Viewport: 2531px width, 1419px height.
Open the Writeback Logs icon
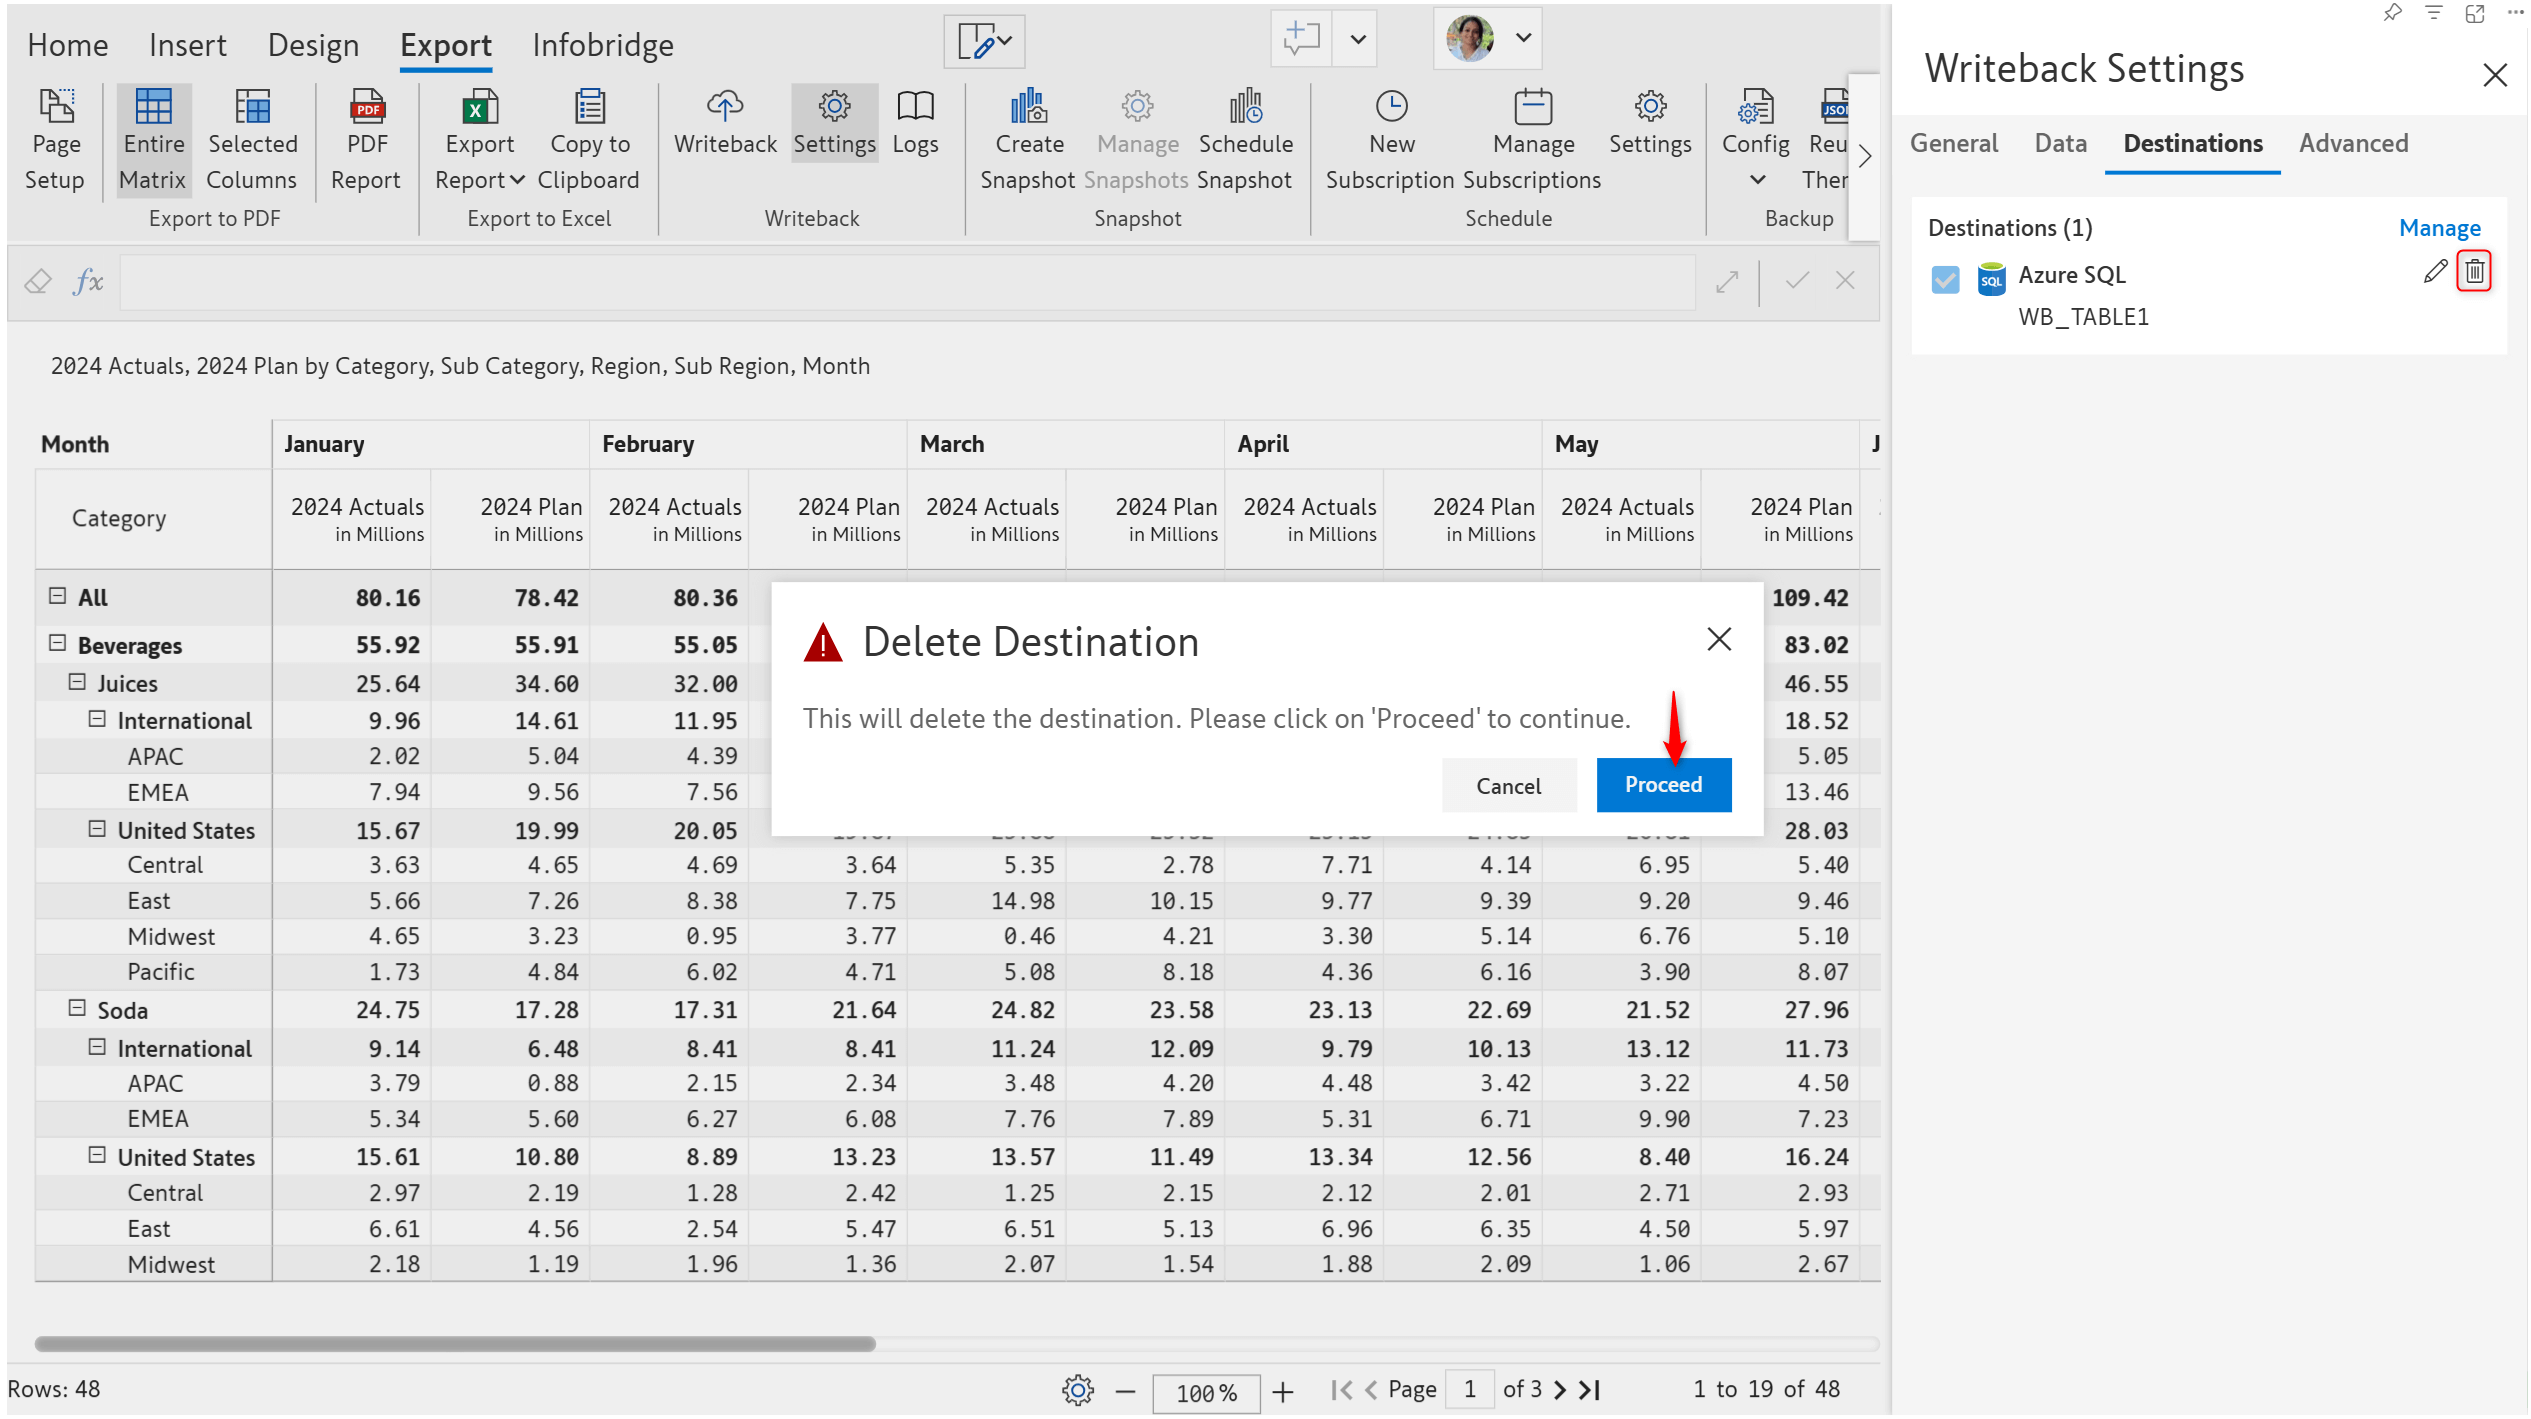pyautogui.click(x=914, y=106)
